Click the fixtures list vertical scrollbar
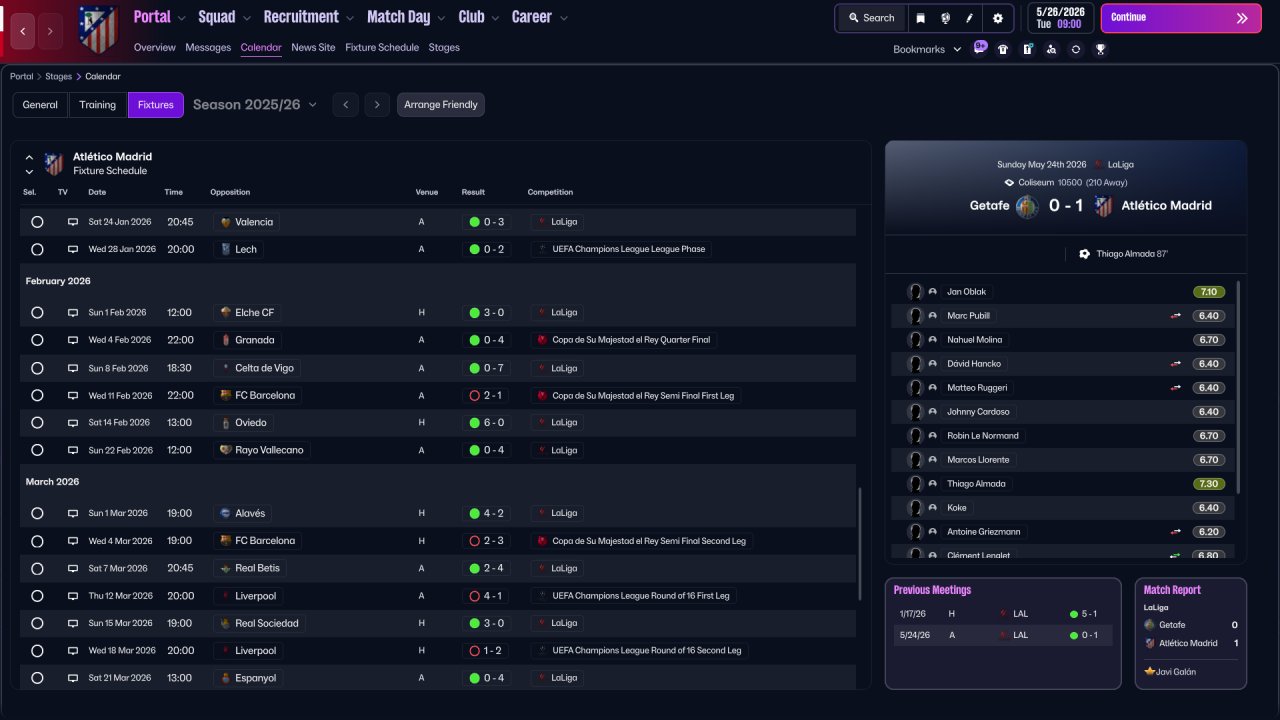The height and width of the screenshot is (720, 1280). click(x=859, y=545)
